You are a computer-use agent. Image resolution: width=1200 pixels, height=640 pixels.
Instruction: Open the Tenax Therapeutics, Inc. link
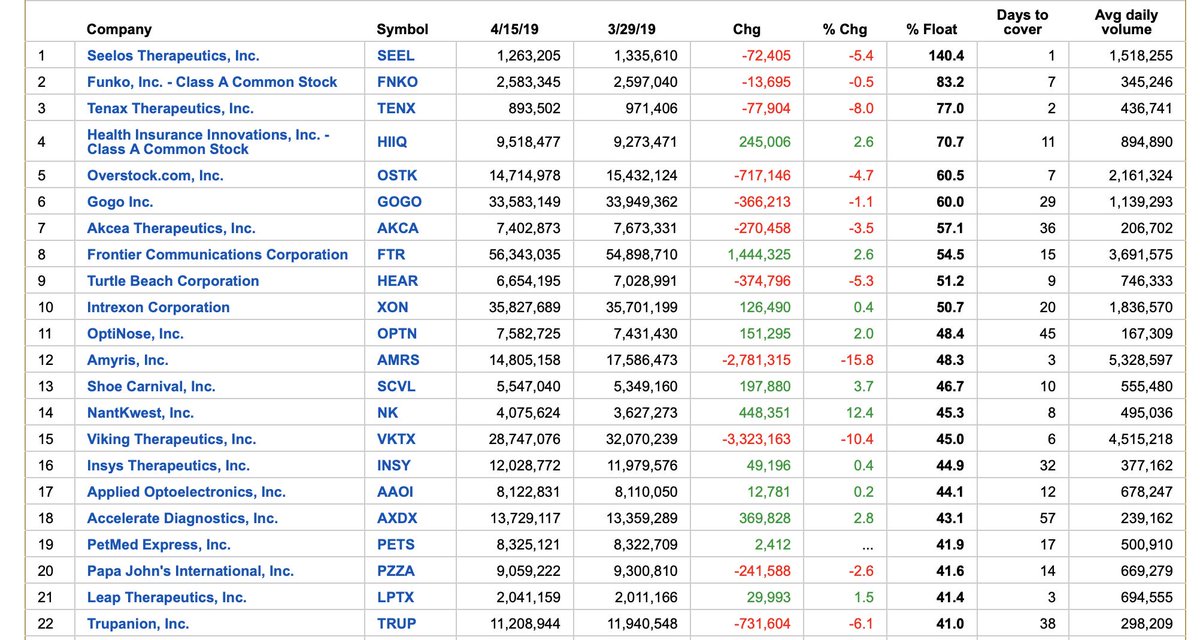[170, 108]
